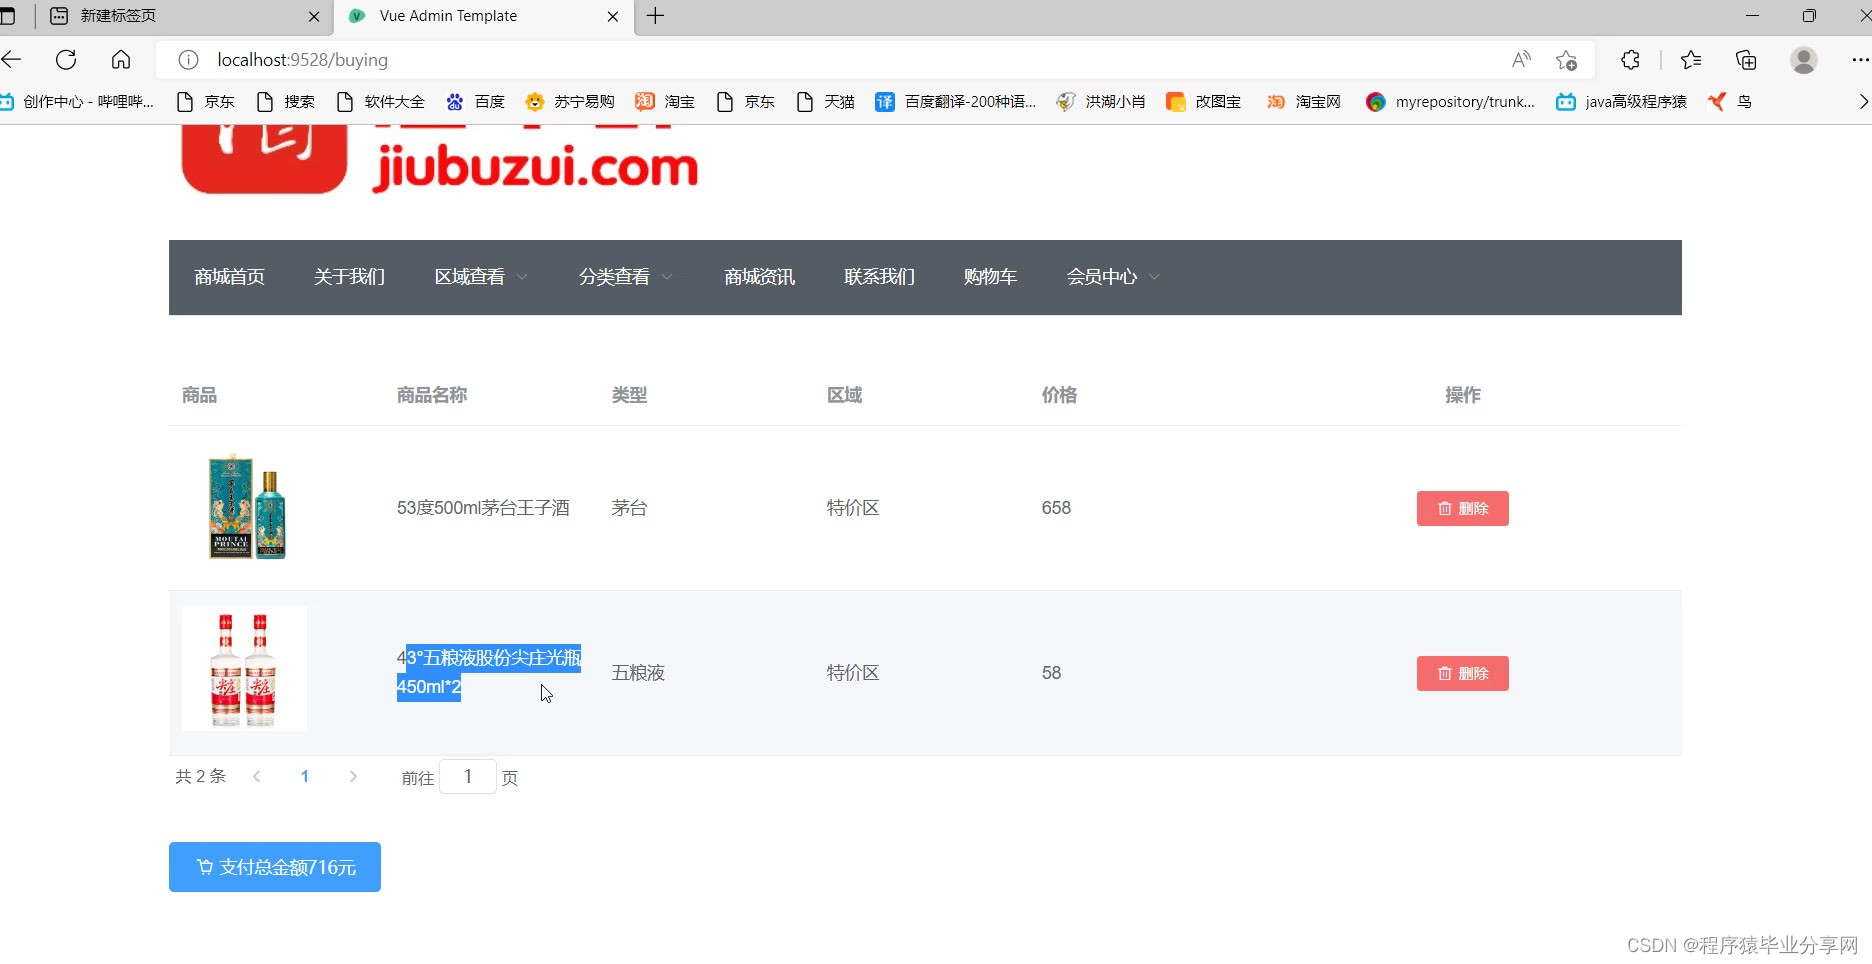View site information icon in address bar

188,60
